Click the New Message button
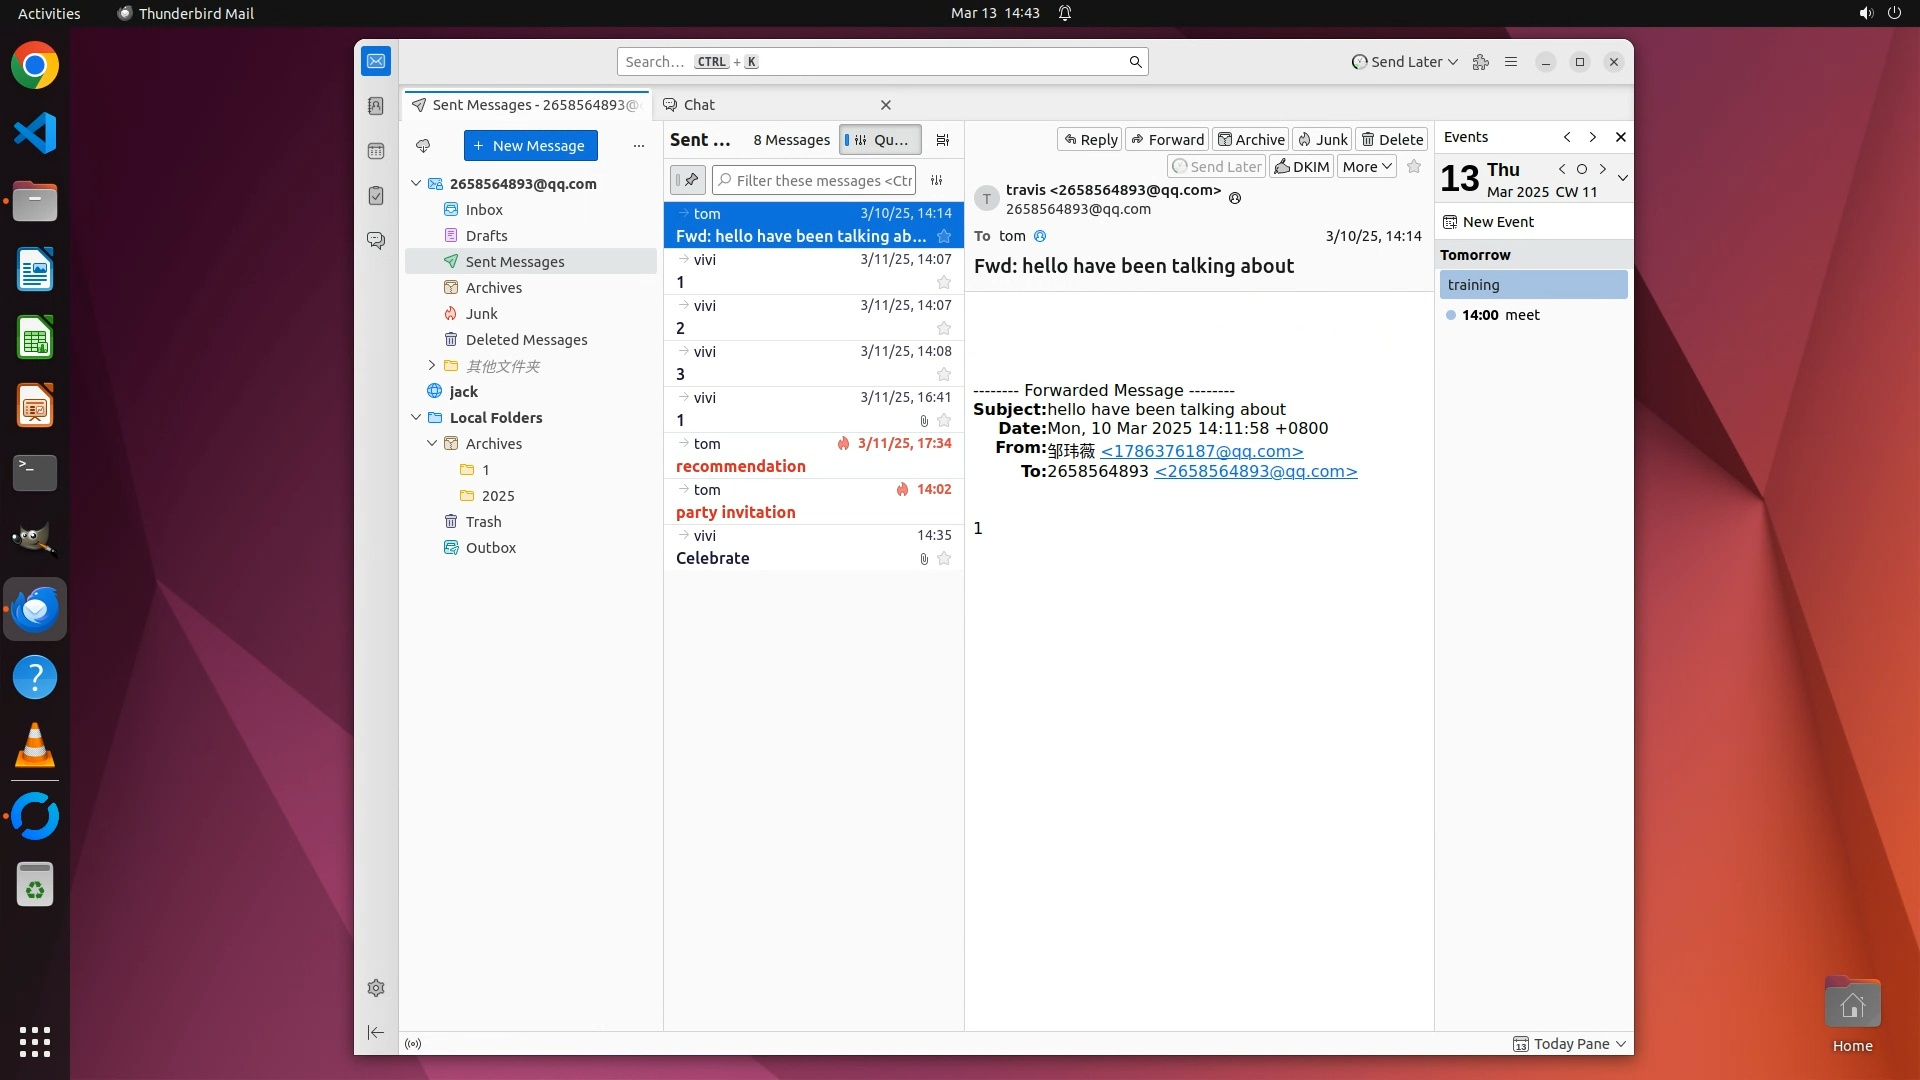 pos(530,146)
